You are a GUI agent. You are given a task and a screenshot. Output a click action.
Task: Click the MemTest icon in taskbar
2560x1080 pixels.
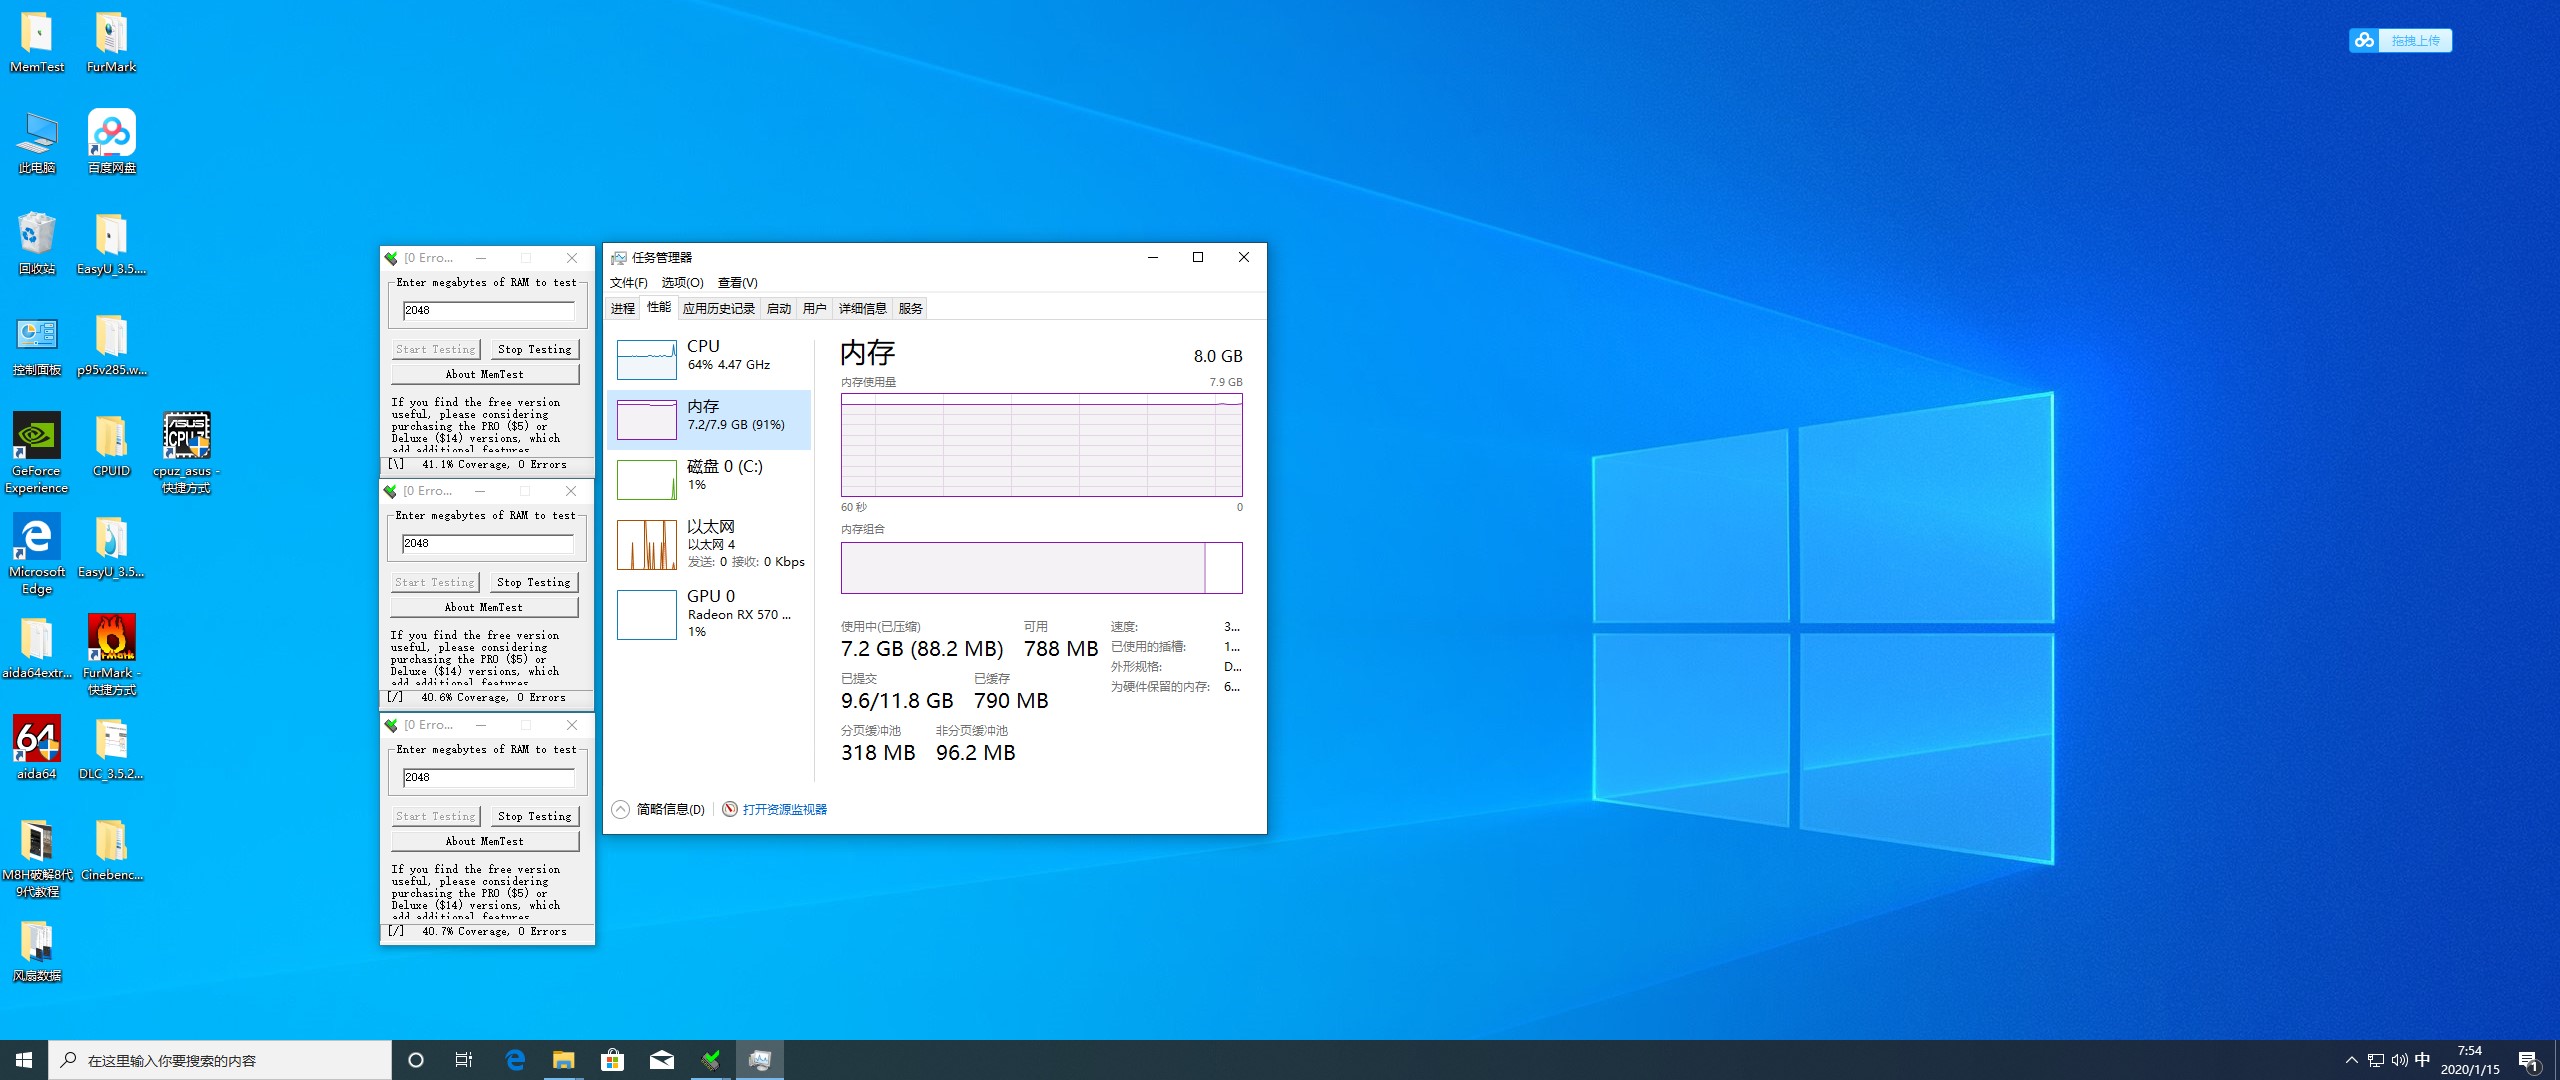pos(711,1060)
